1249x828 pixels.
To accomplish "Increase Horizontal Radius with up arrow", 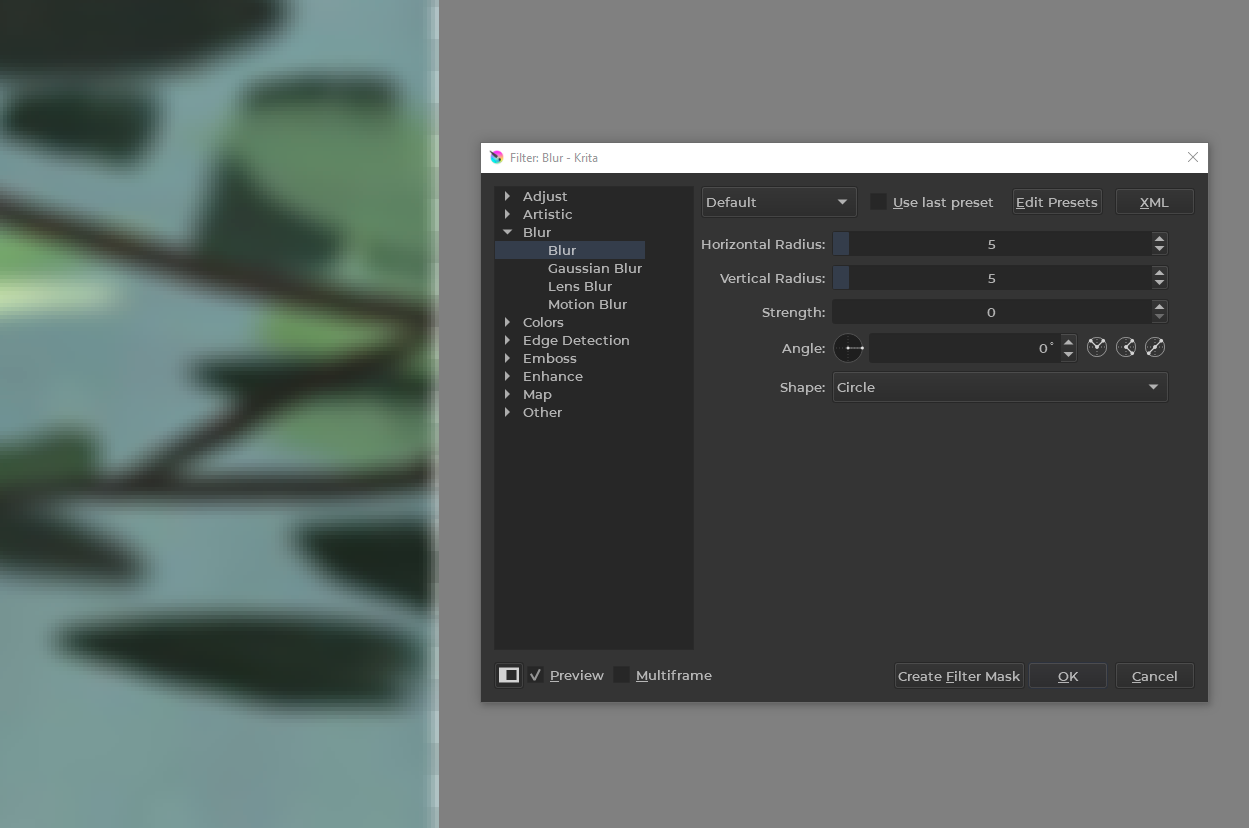I will point(1159,239).
